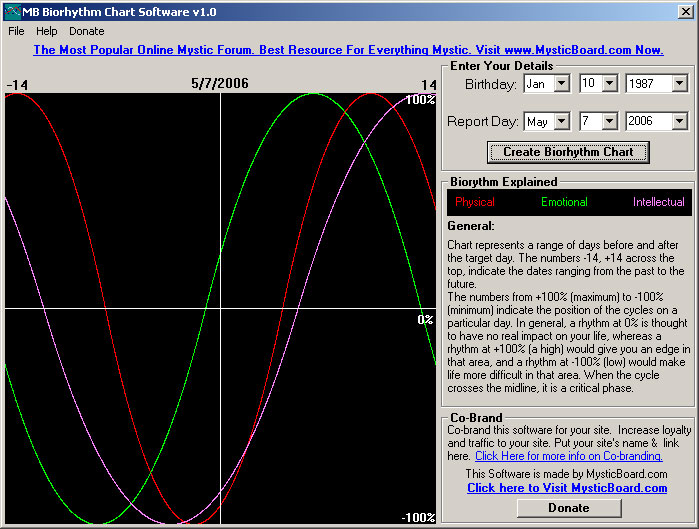699x529 pixels.
Task: Click the -14 label above the chart
Action: (x=17, y=85)
